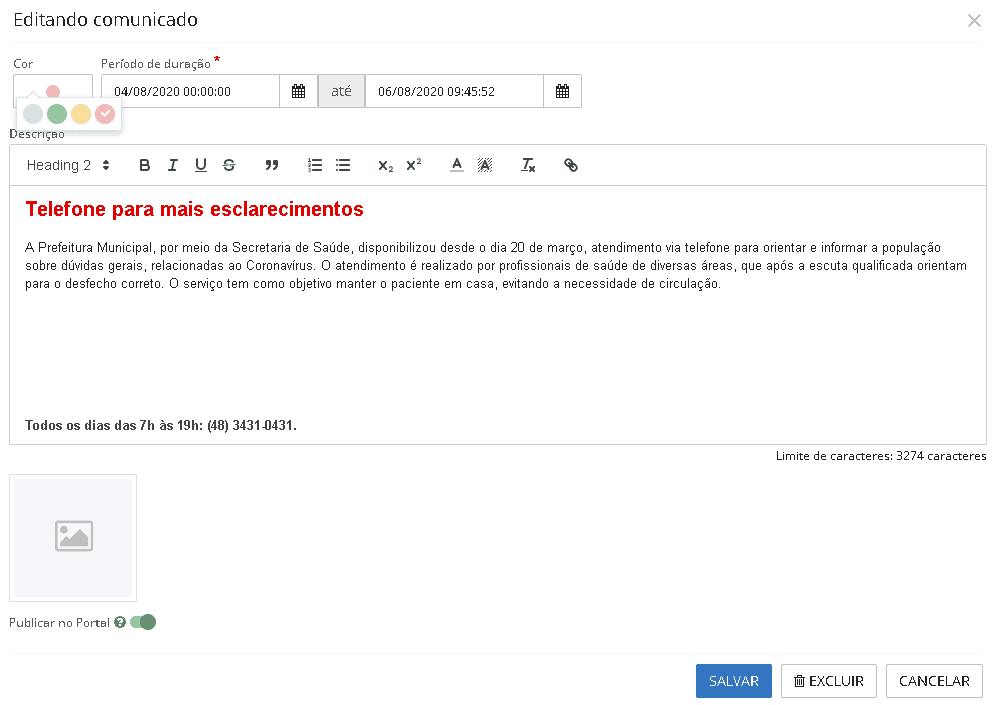Viewport: 994px width, 705px height.
Task: Open the Publicar no Portal help tooltip
Action: pyautogui.click(x=120, y=621)
